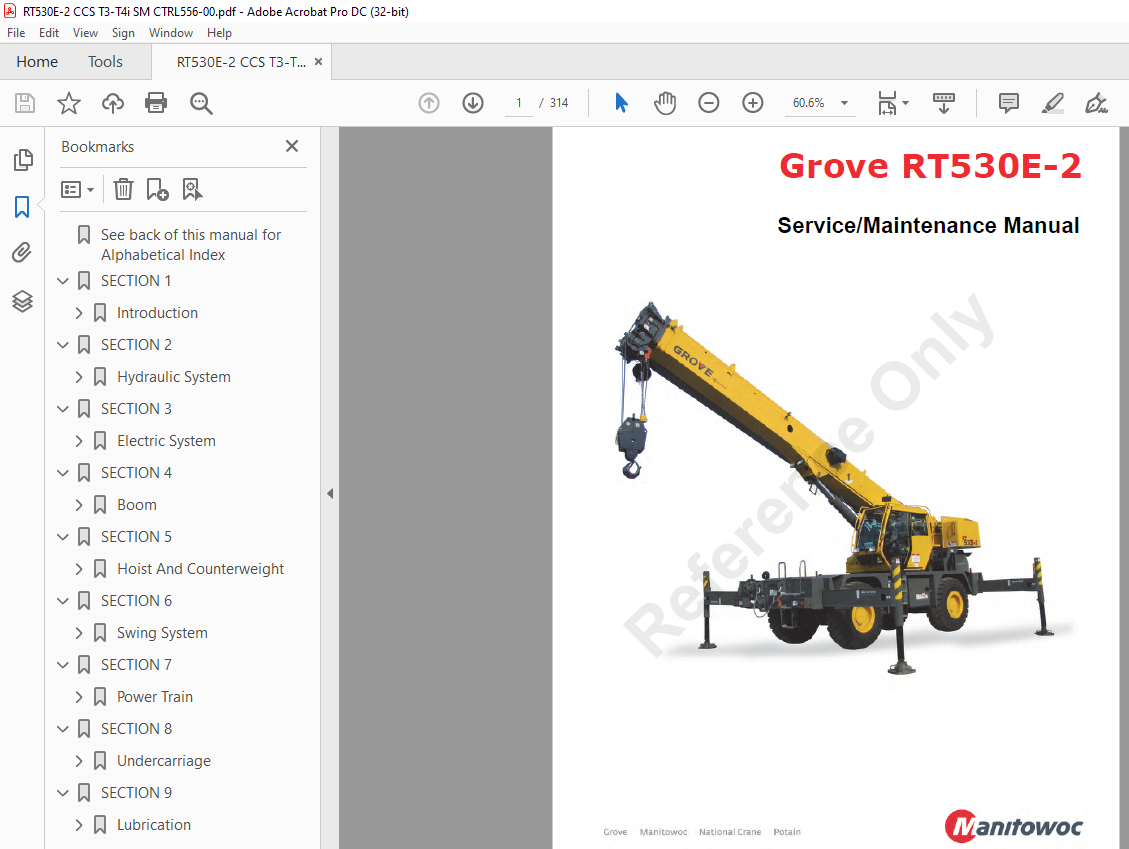Expand the Undercarriage bookmark
Screen dimensions: 1129x849
79,761
